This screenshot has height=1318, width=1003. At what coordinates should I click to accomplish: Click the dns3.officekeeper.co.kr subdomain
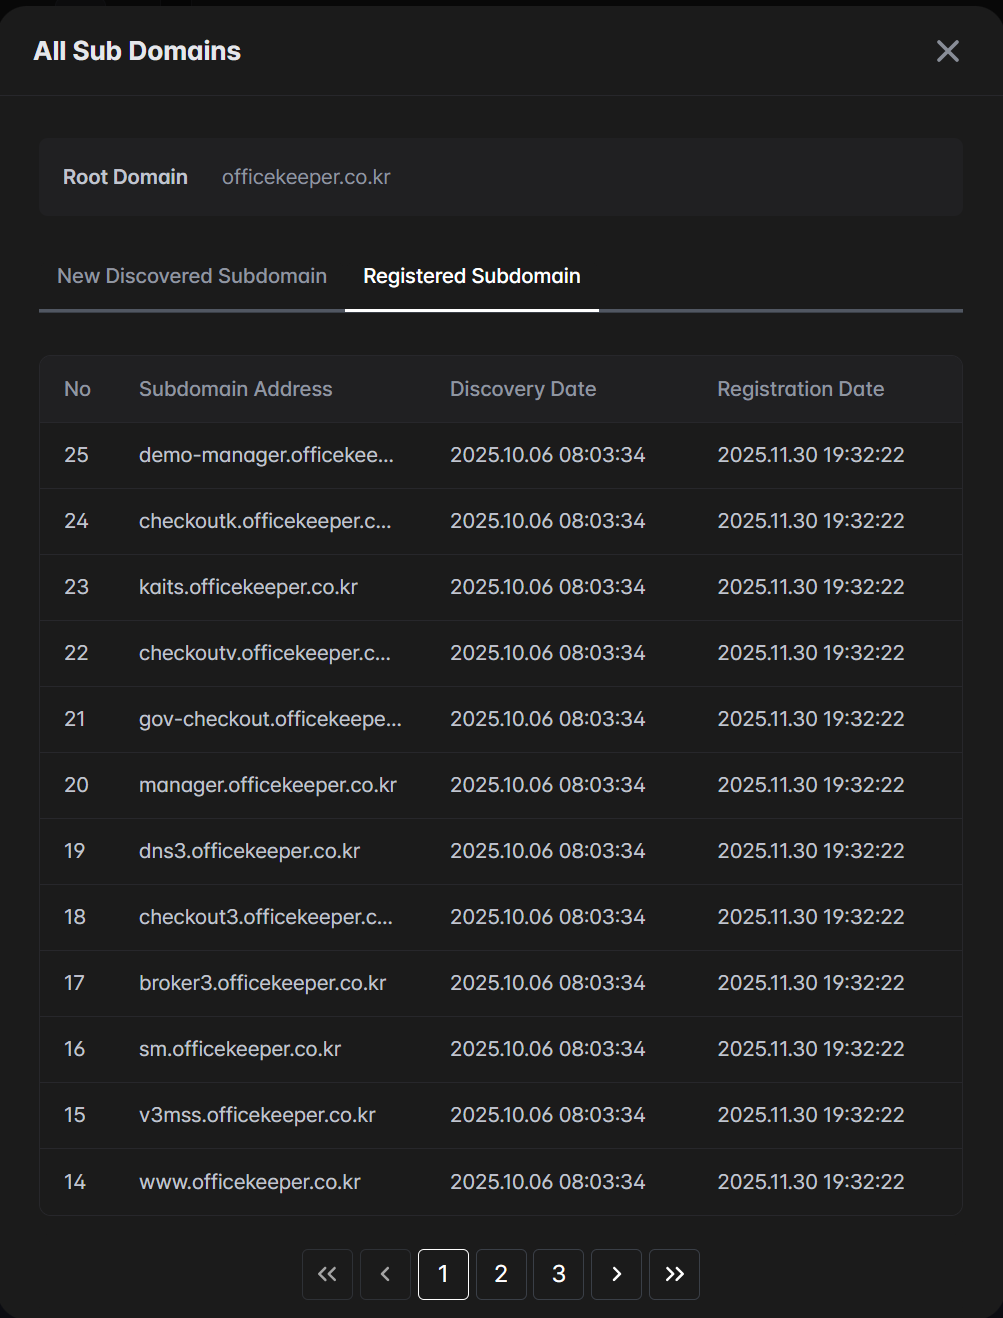coord(249,851)
